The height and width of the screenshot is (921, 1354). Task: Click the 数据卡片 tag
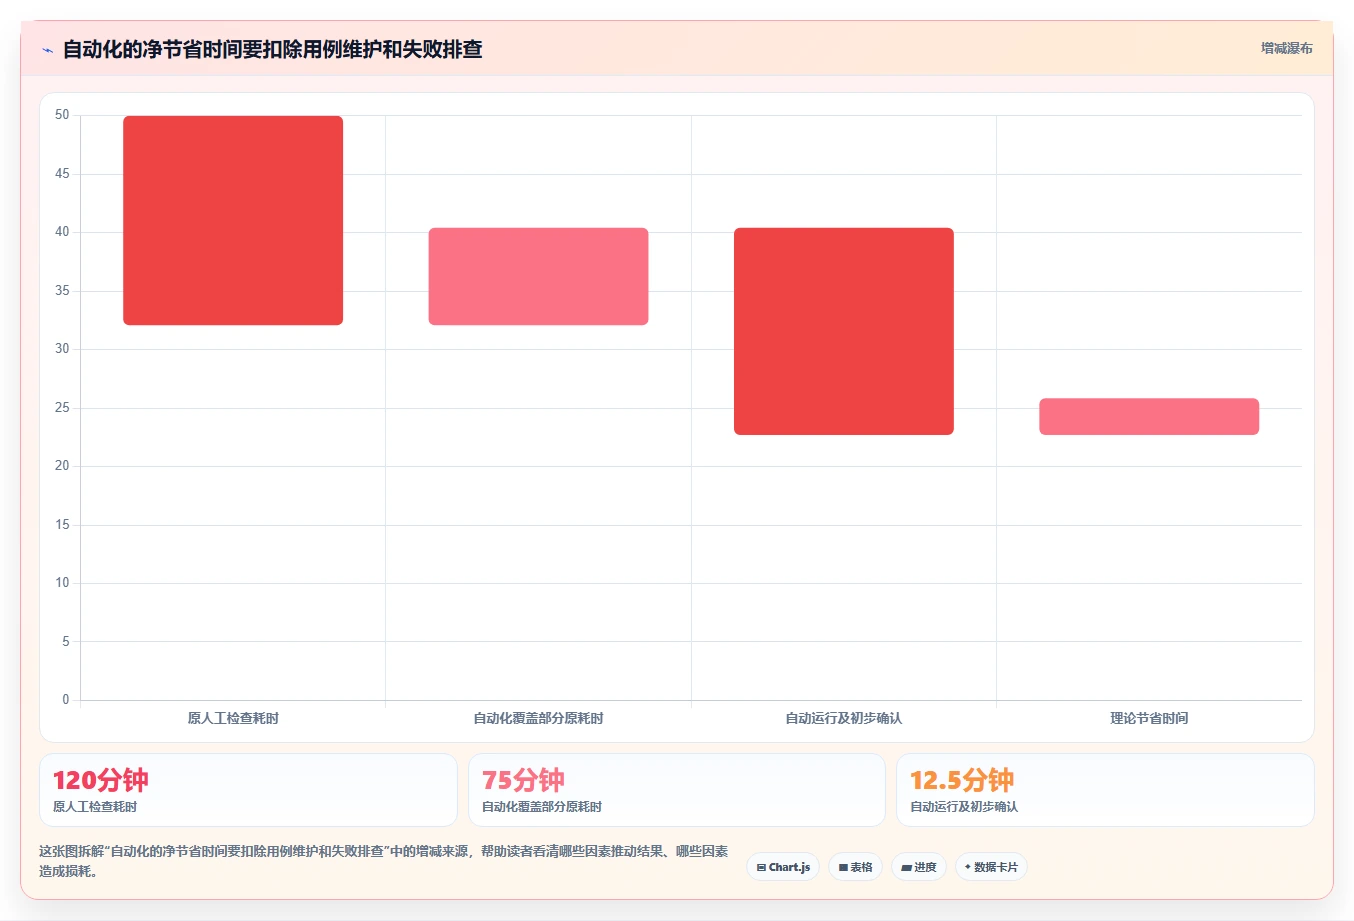pos(991,867)
